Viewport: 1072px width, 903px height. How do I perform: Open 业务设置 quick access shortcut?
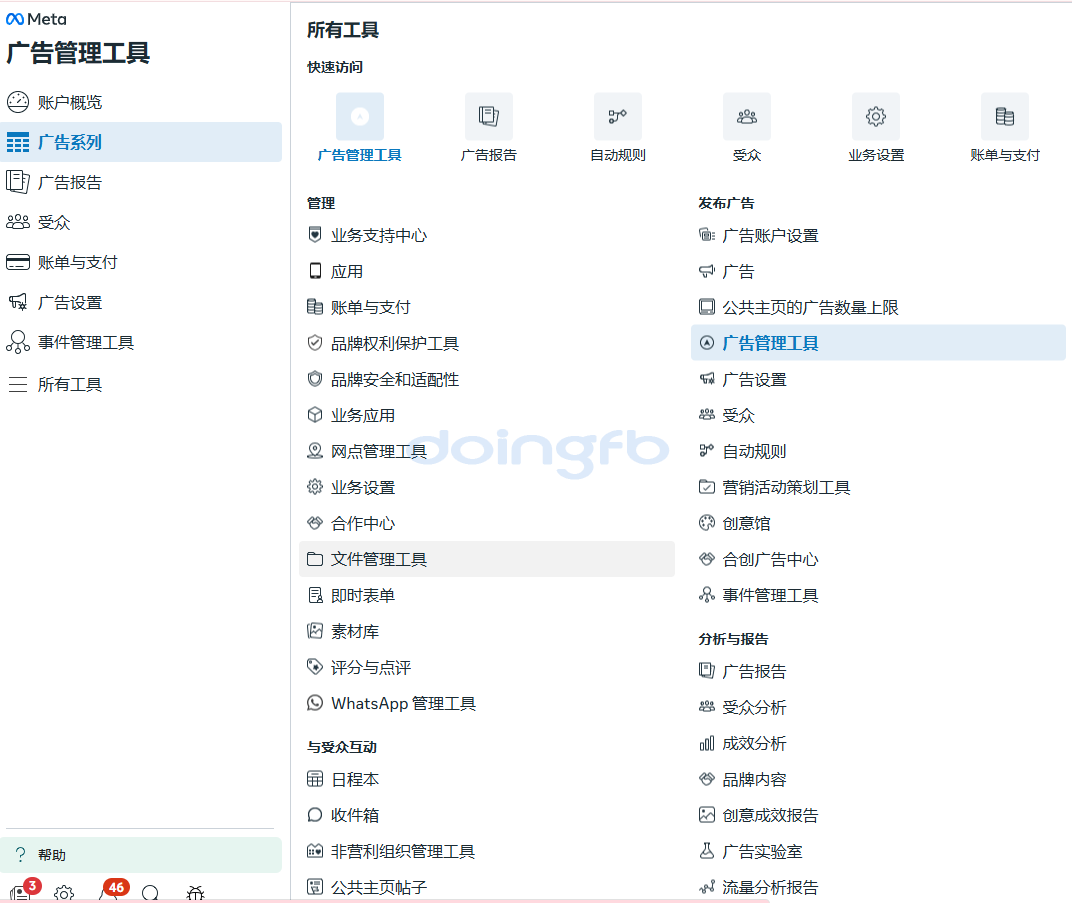(x=876, y=129)
